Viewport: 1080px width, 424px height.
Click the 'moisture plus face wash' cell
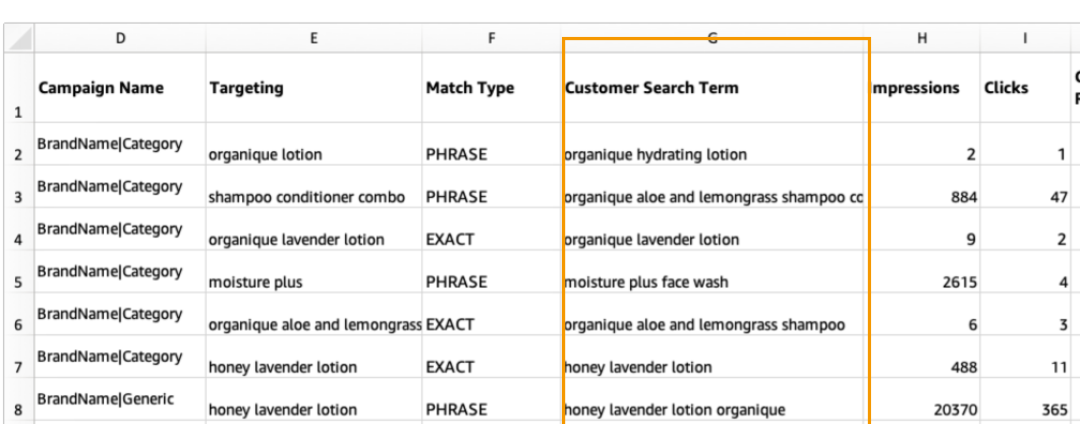[712, 282]
